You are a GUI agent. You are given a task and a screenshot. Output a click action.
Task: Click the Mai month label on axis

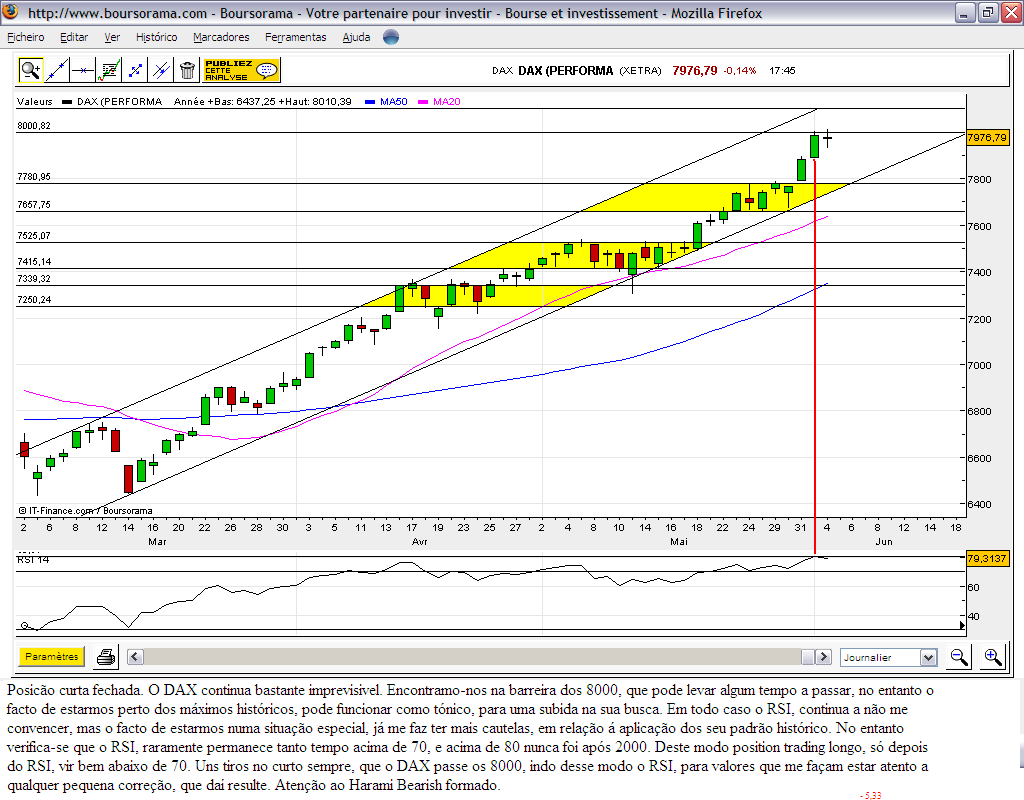[x=679, y=541]
